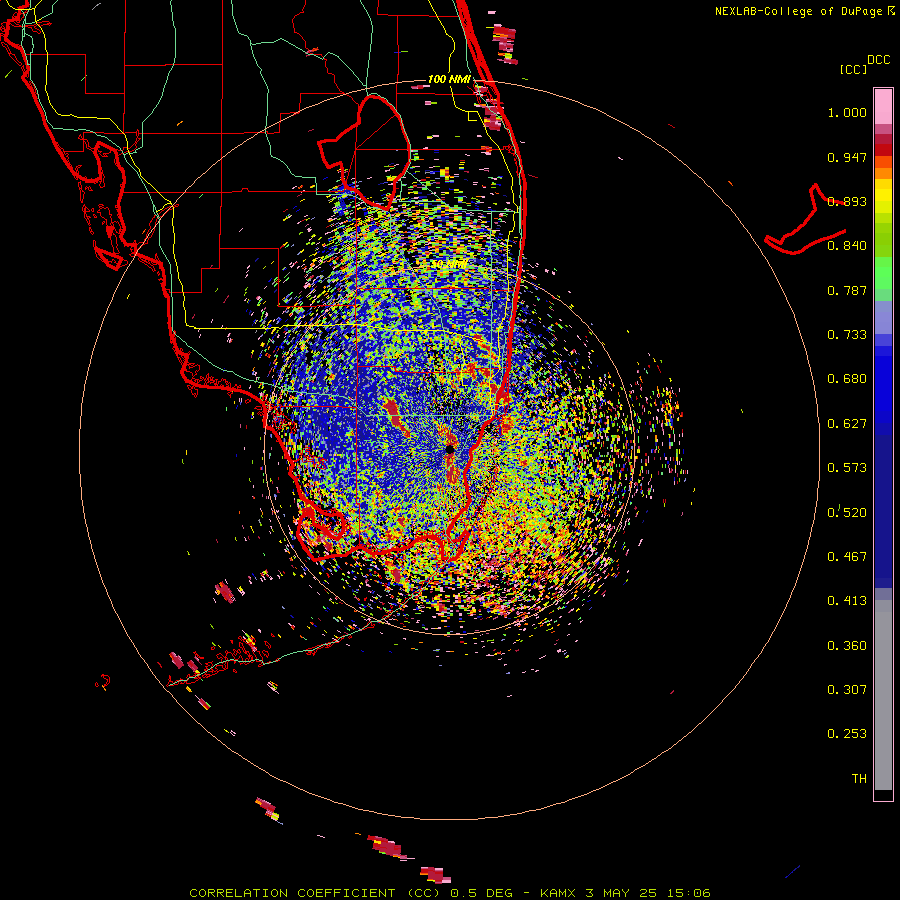Click the 100 NMI range ring label

(x=449, y=79)
